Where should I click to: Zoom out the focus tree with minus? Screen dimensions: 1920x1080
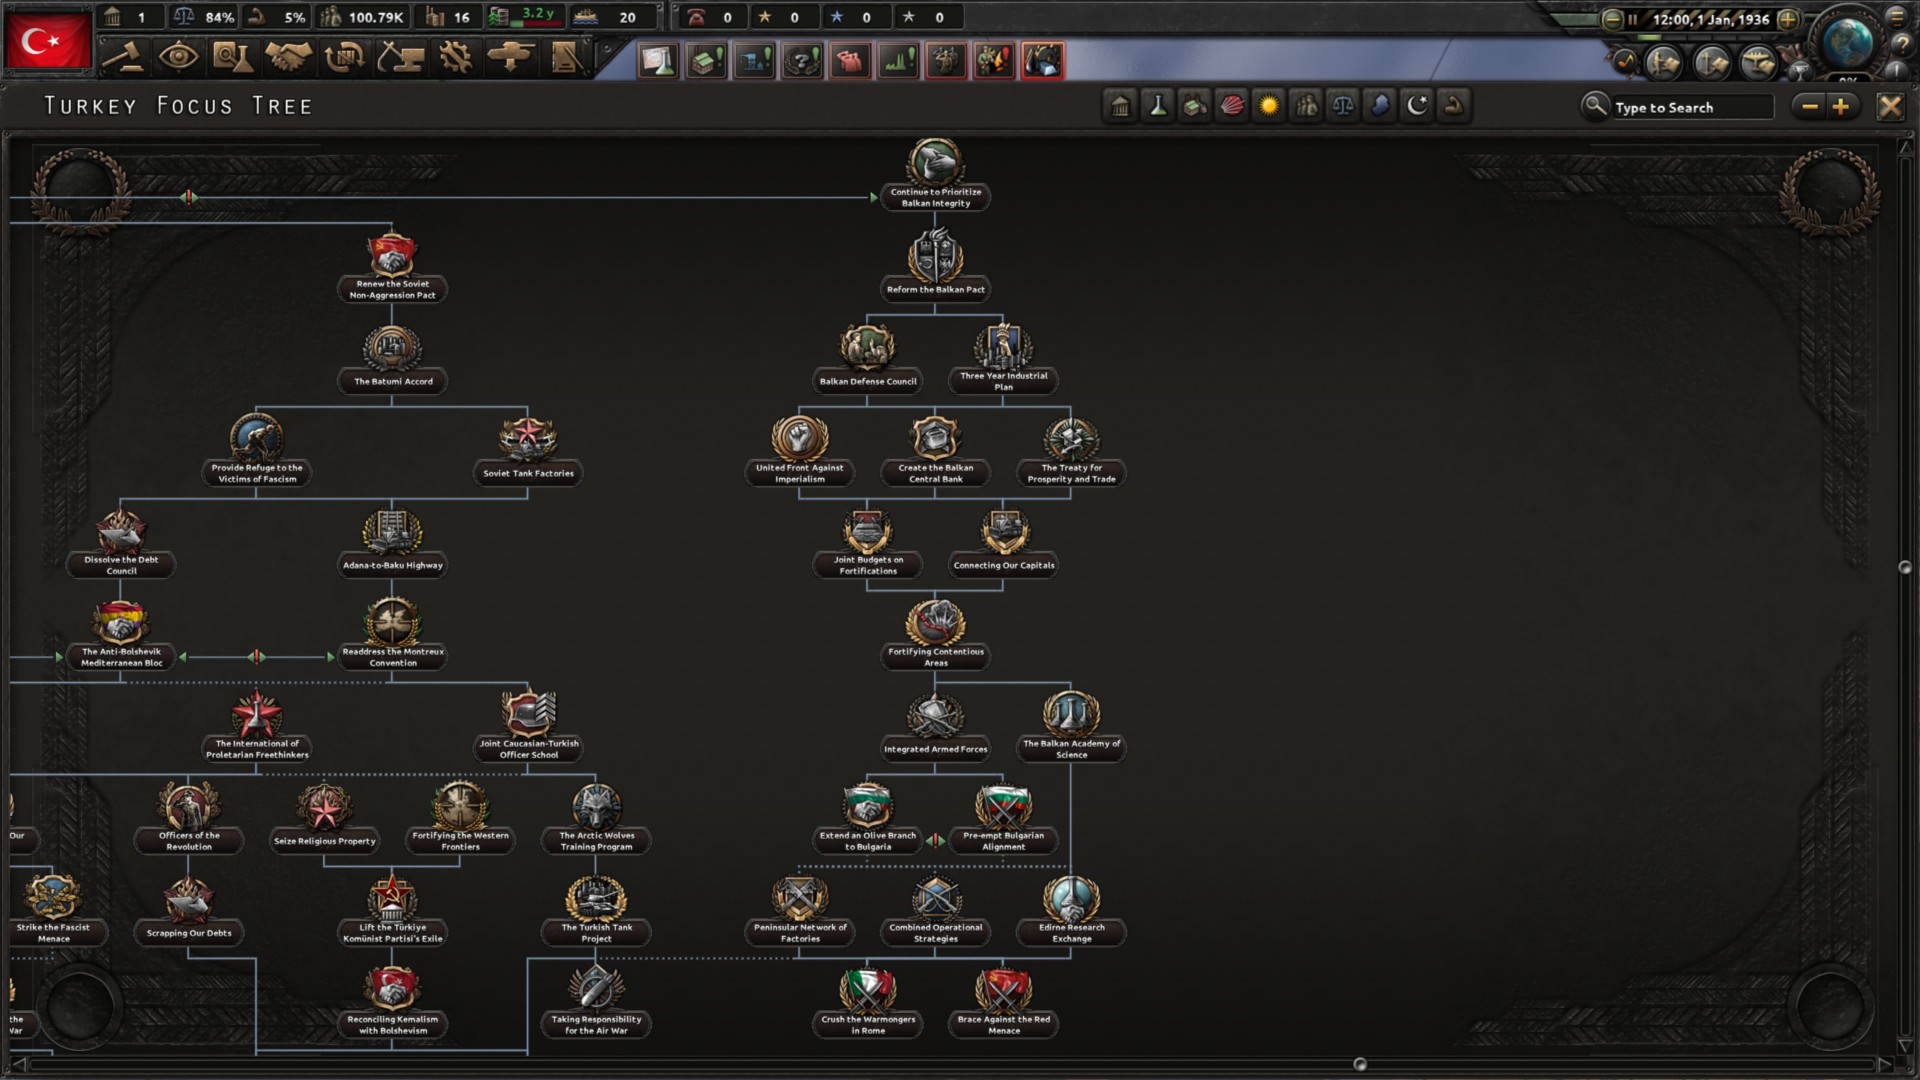[1809, 106]
